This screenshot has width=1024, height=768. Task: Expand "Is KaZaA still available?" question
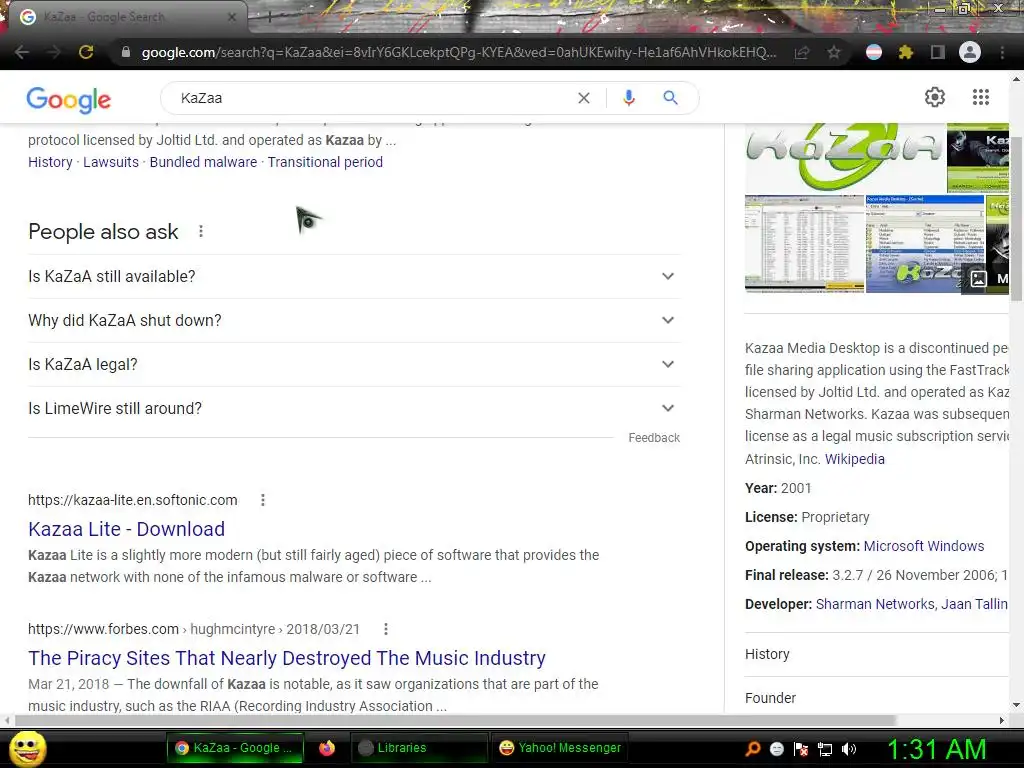354,276
